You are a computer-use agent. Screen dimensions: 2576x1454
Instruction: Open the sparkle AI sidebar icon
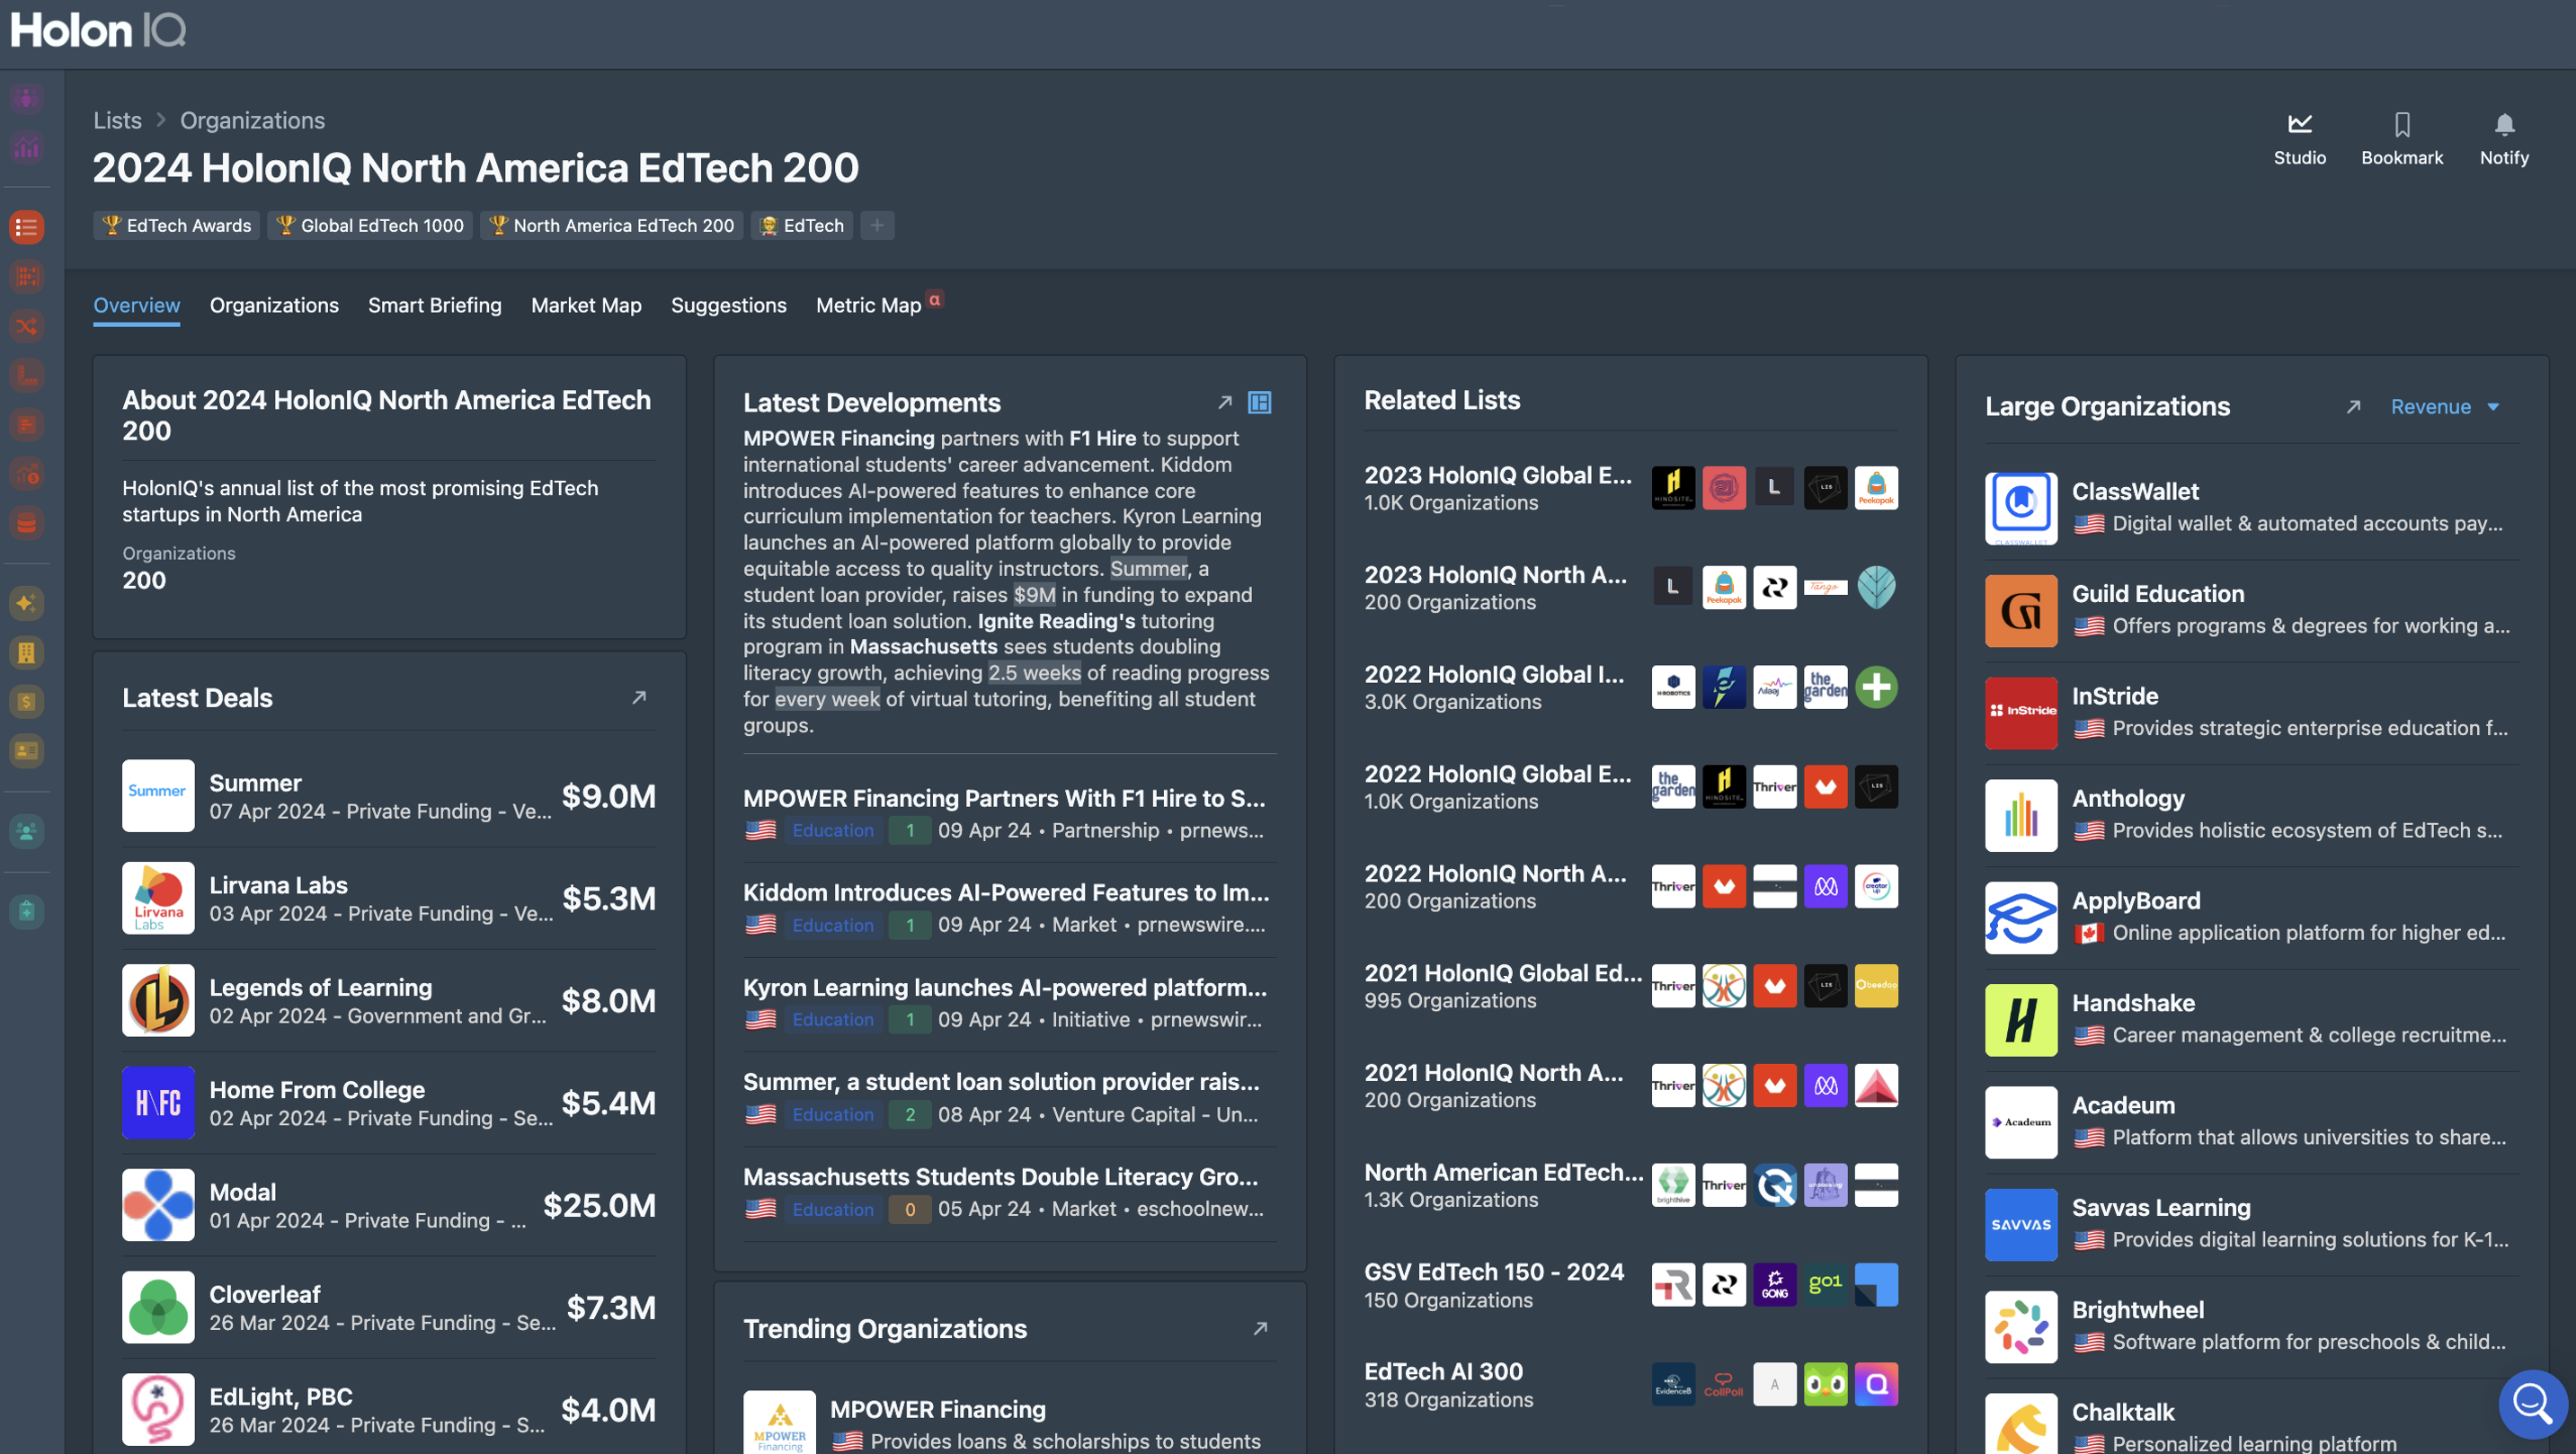tap(27, 603)
